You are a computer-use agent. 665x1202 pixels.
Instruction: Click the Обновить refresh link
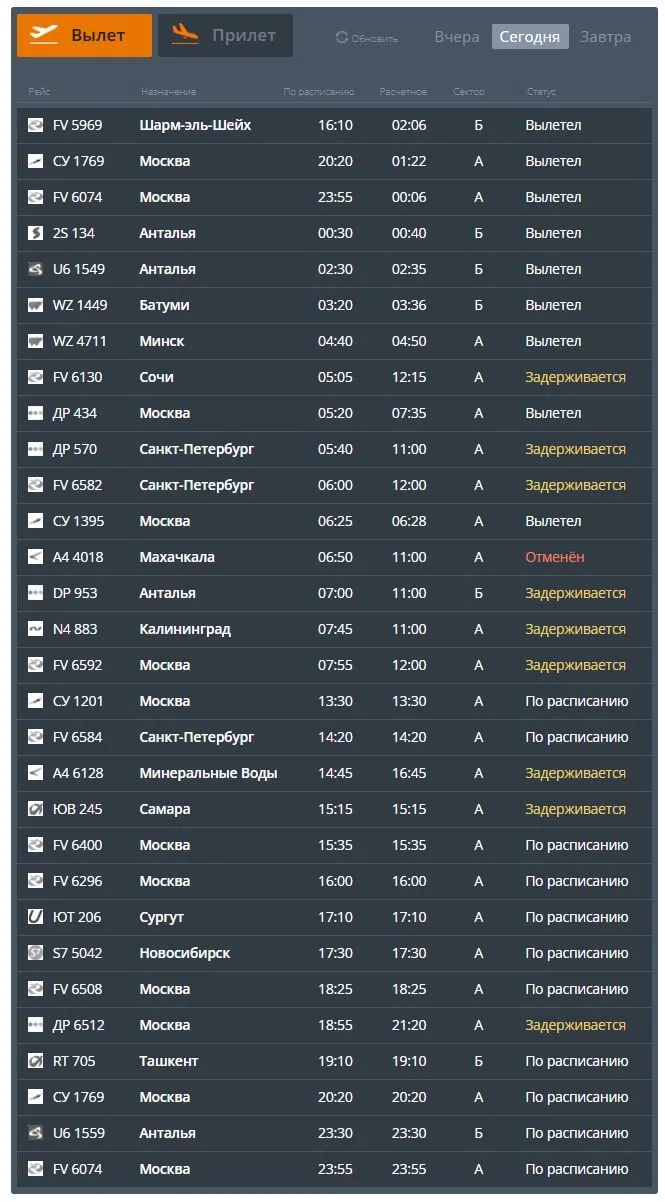point(367,38)
